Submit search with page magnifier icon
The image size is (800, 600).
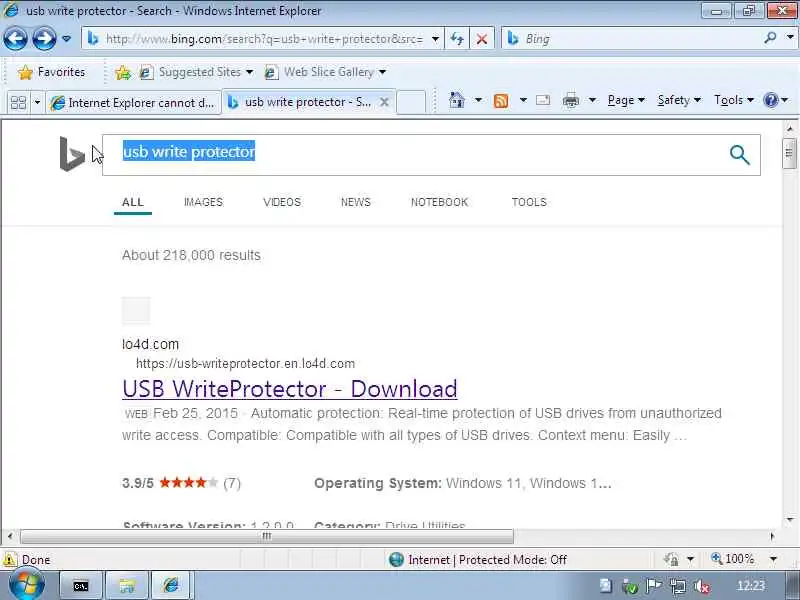pyautogui.click(x=739, y=155)
